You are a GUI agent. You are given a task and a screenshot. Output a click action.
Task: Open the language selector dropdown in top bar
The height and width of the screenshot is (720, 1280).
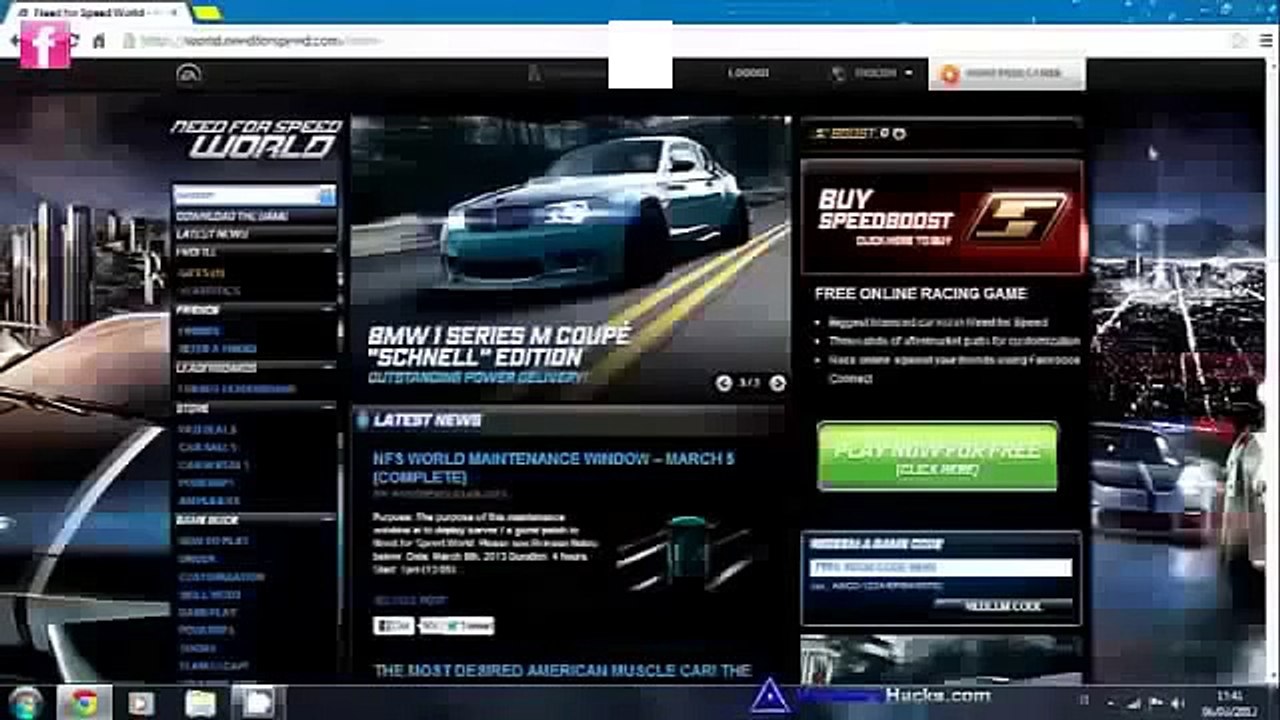[873, 73]
